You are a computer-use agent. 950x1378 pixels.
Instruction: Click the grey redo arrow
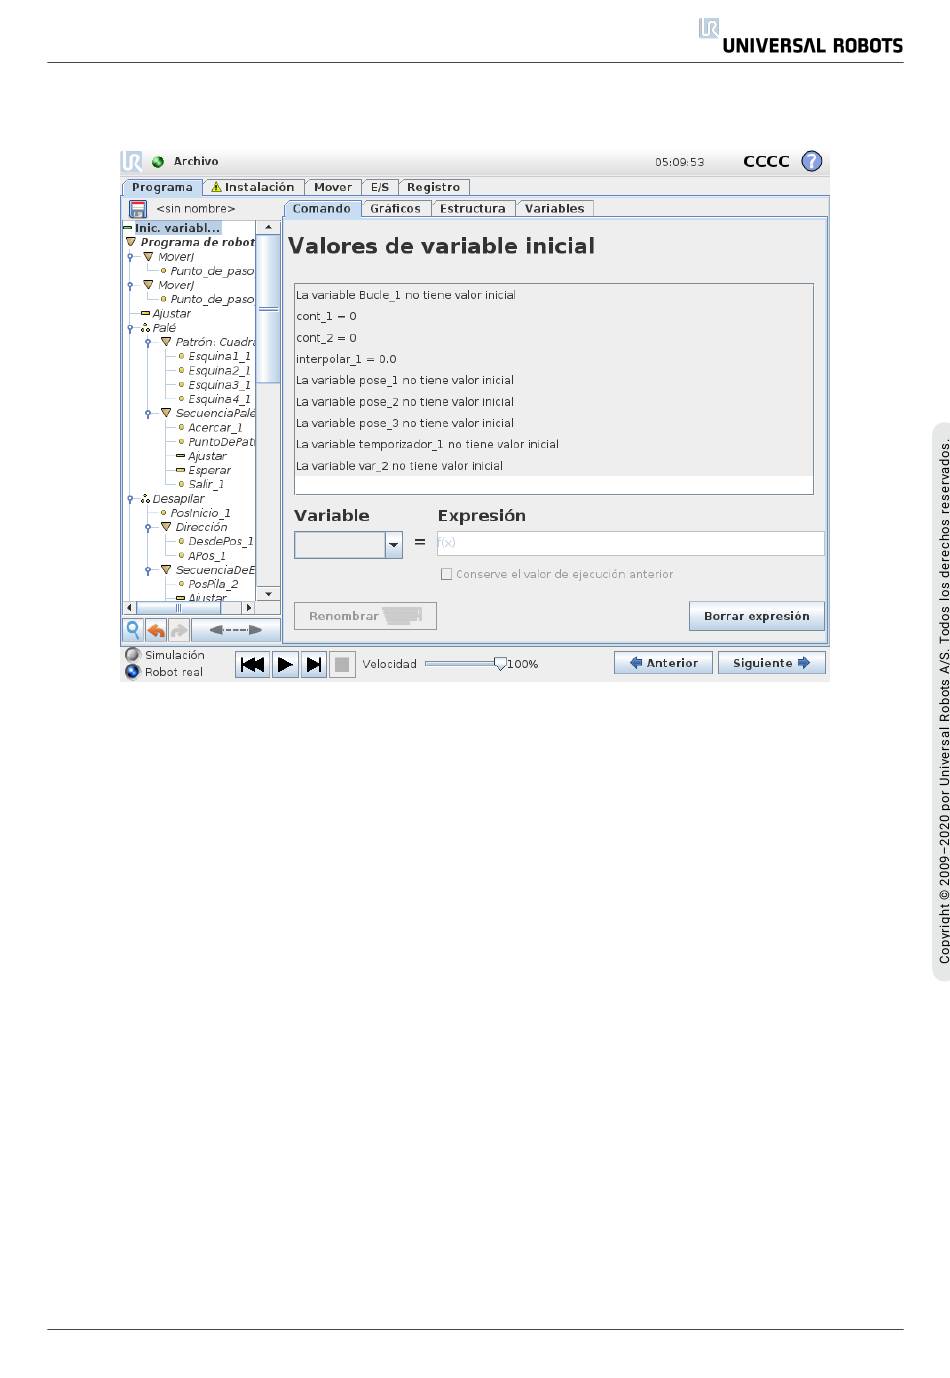pyautogui.click(x=178, y=630)
